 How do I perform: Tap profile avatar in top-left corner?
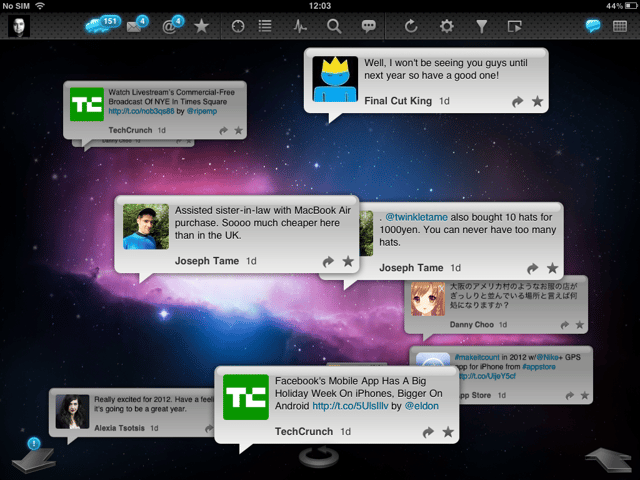point(19,27)
